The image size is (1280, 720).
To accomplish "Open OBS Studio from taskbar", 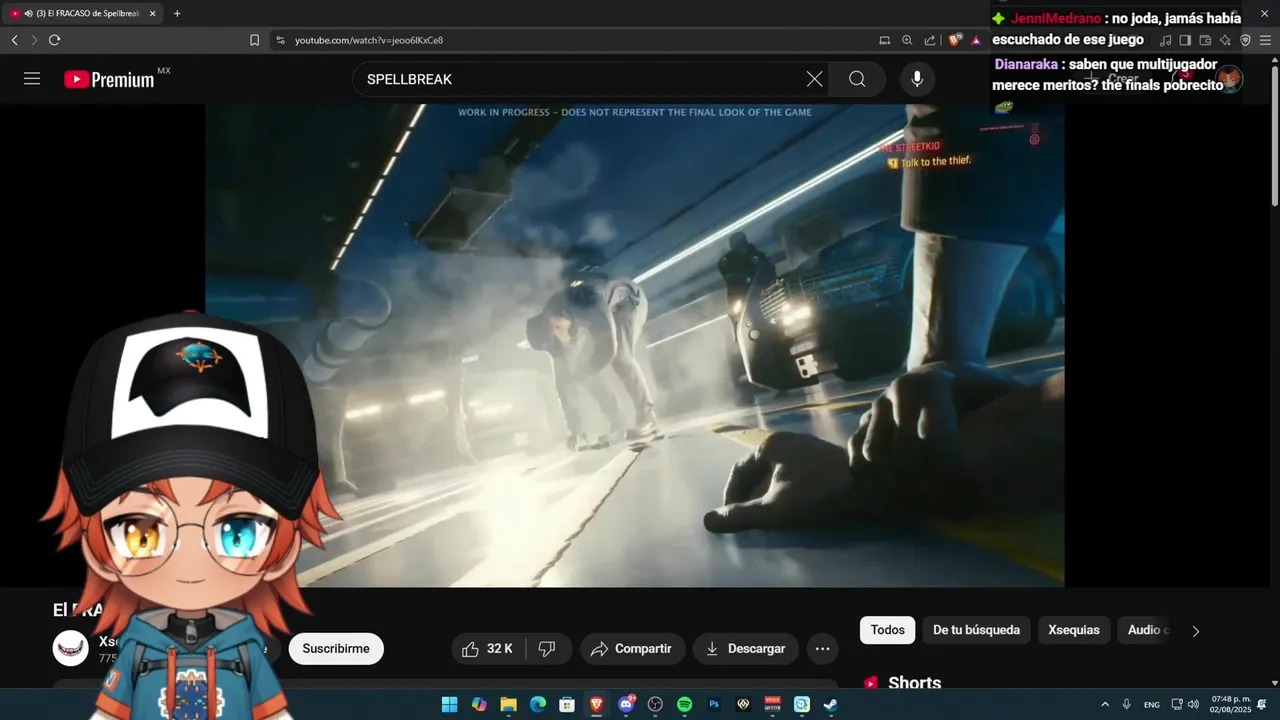I will click(655, 704).
